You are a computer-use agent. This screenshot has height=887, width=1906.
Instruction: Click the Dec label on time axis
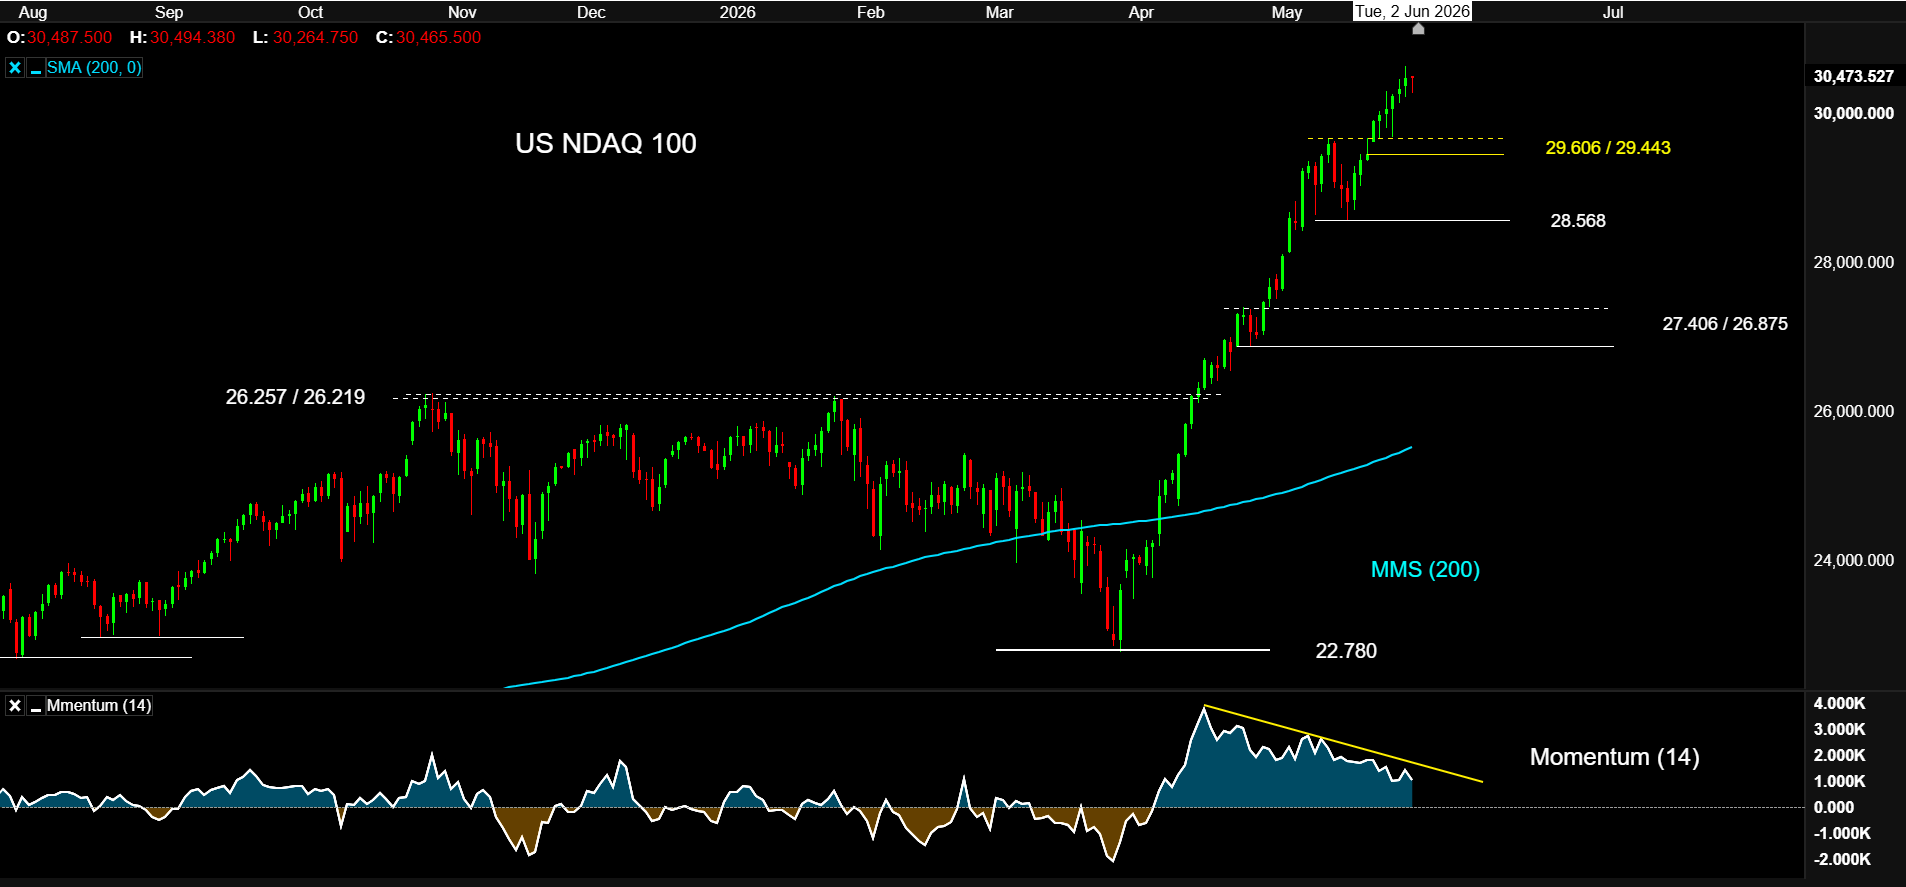pos(591,12)
